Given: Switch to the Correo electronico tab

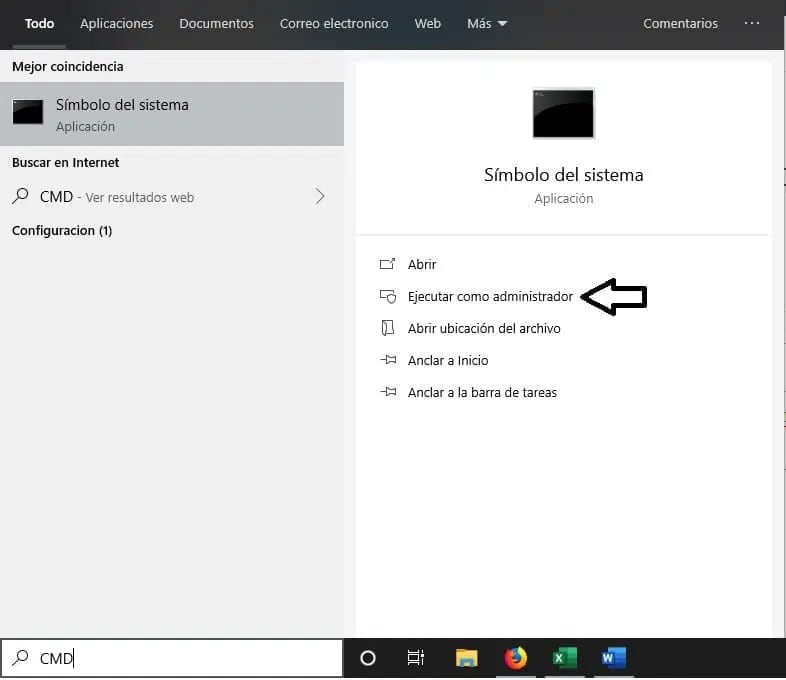Looking at the screenshot, I should (x=334, y=24).
